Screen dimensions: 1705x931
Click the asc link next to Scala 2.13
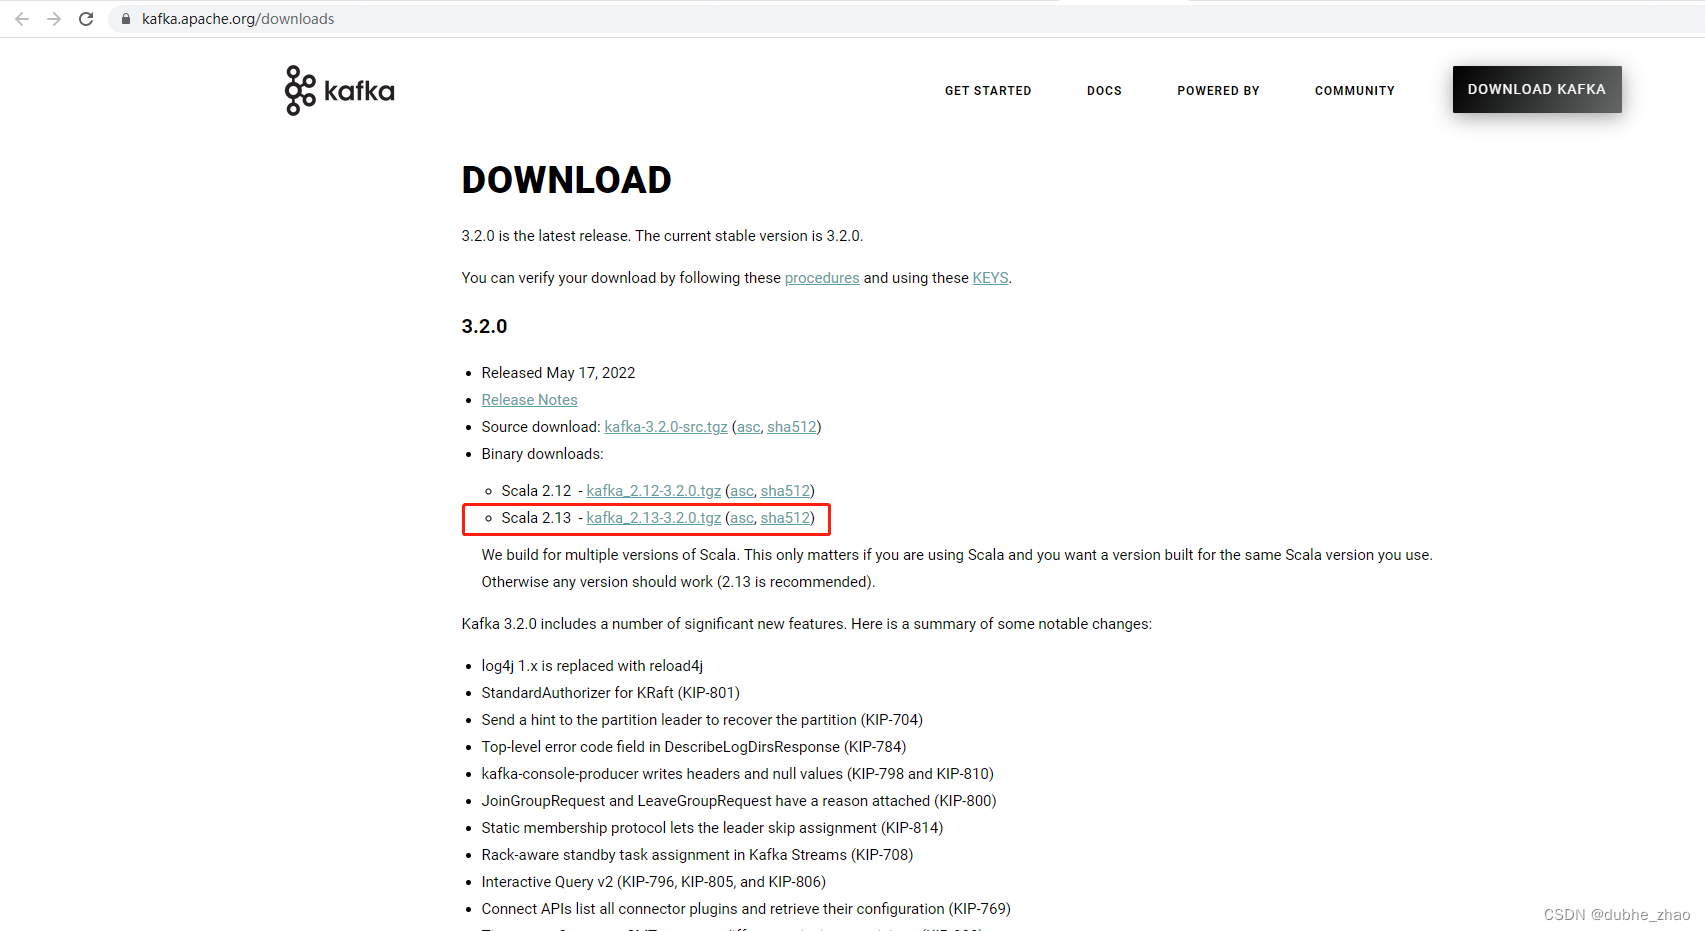click(x=741, y=517)
